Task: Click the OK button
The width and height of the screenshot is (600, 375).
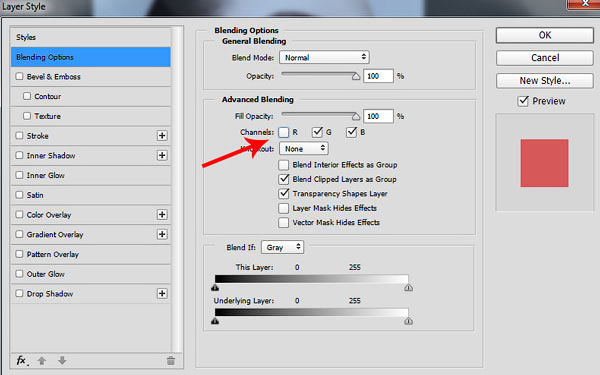Action: tap(545, 35)
